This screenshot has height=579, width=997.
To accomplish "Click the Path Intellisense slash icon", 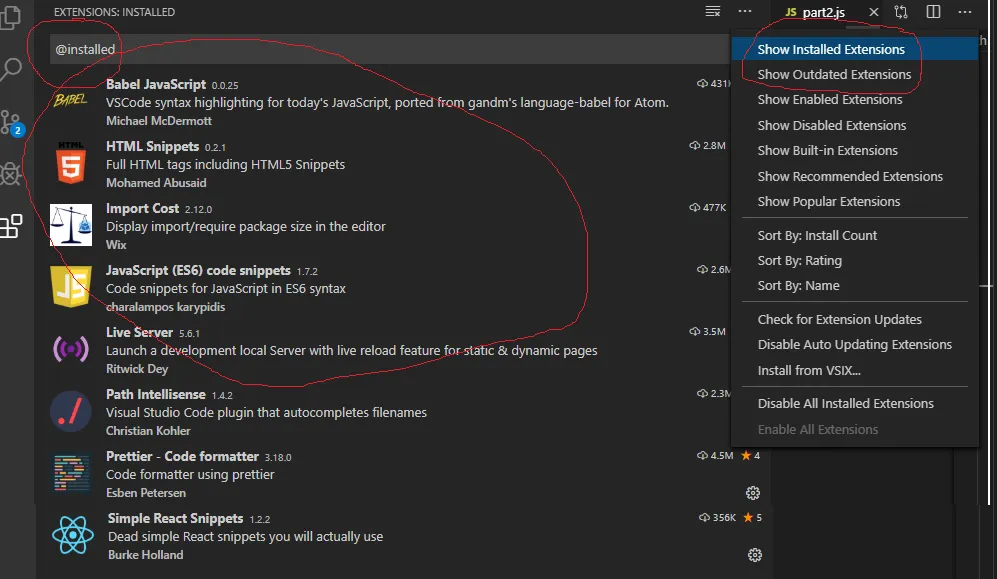I will point(71,411).
